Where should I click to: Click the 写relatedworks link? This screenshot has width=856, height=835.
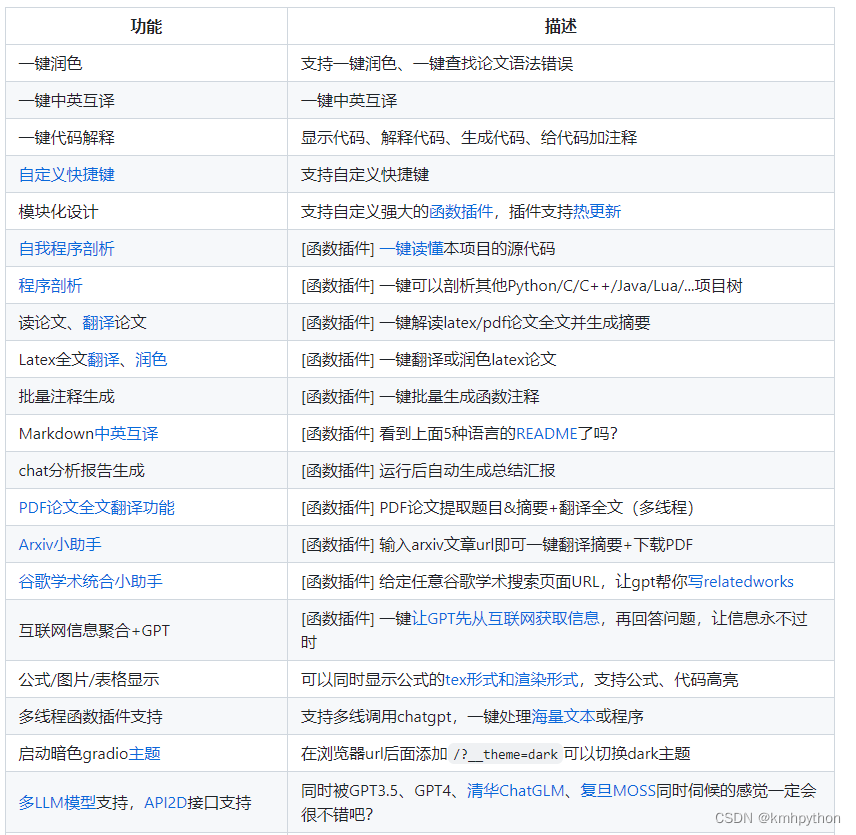pos(740,582)
